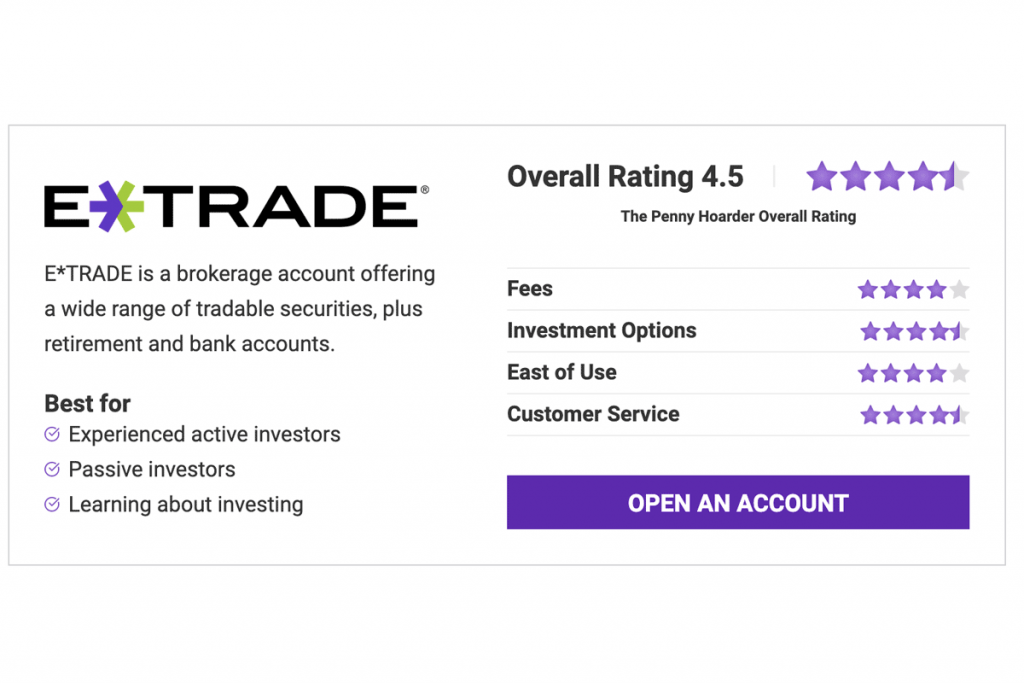Click the Fees star rating
Image resolution: width=1024 pixels, height=683 pixels.
(913, 290)
